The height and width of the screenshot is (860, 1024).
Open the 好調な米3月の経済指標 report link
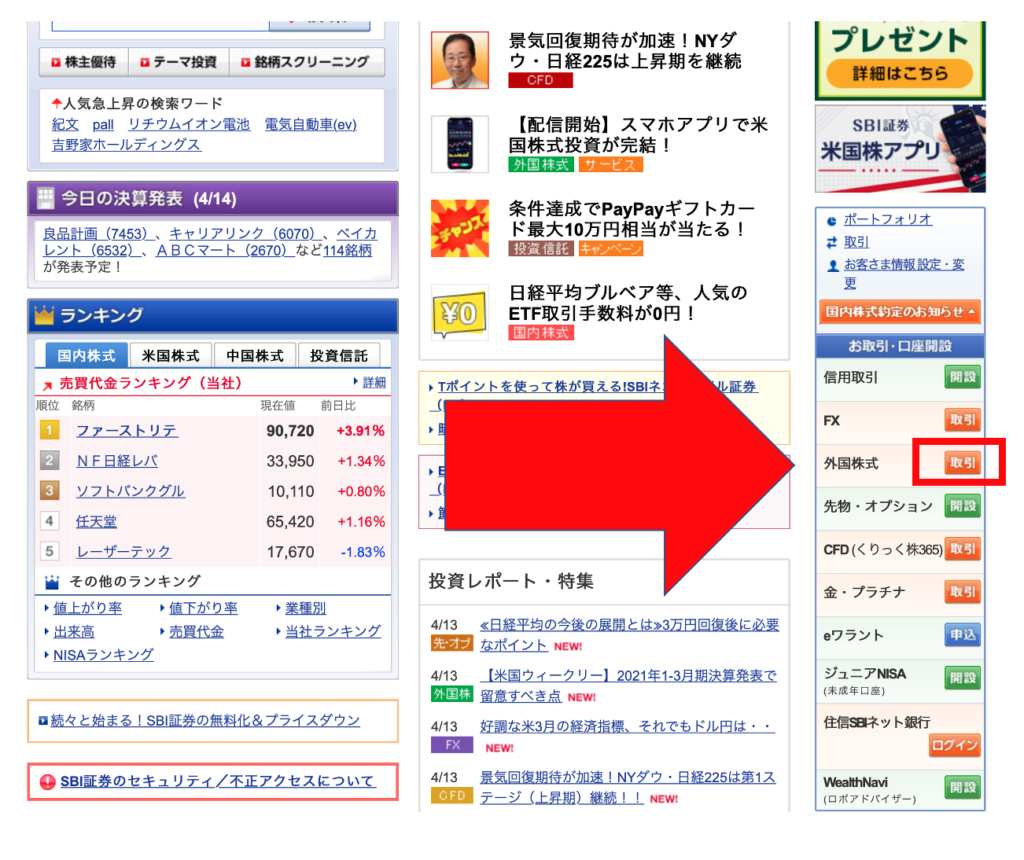pos(628,726)
